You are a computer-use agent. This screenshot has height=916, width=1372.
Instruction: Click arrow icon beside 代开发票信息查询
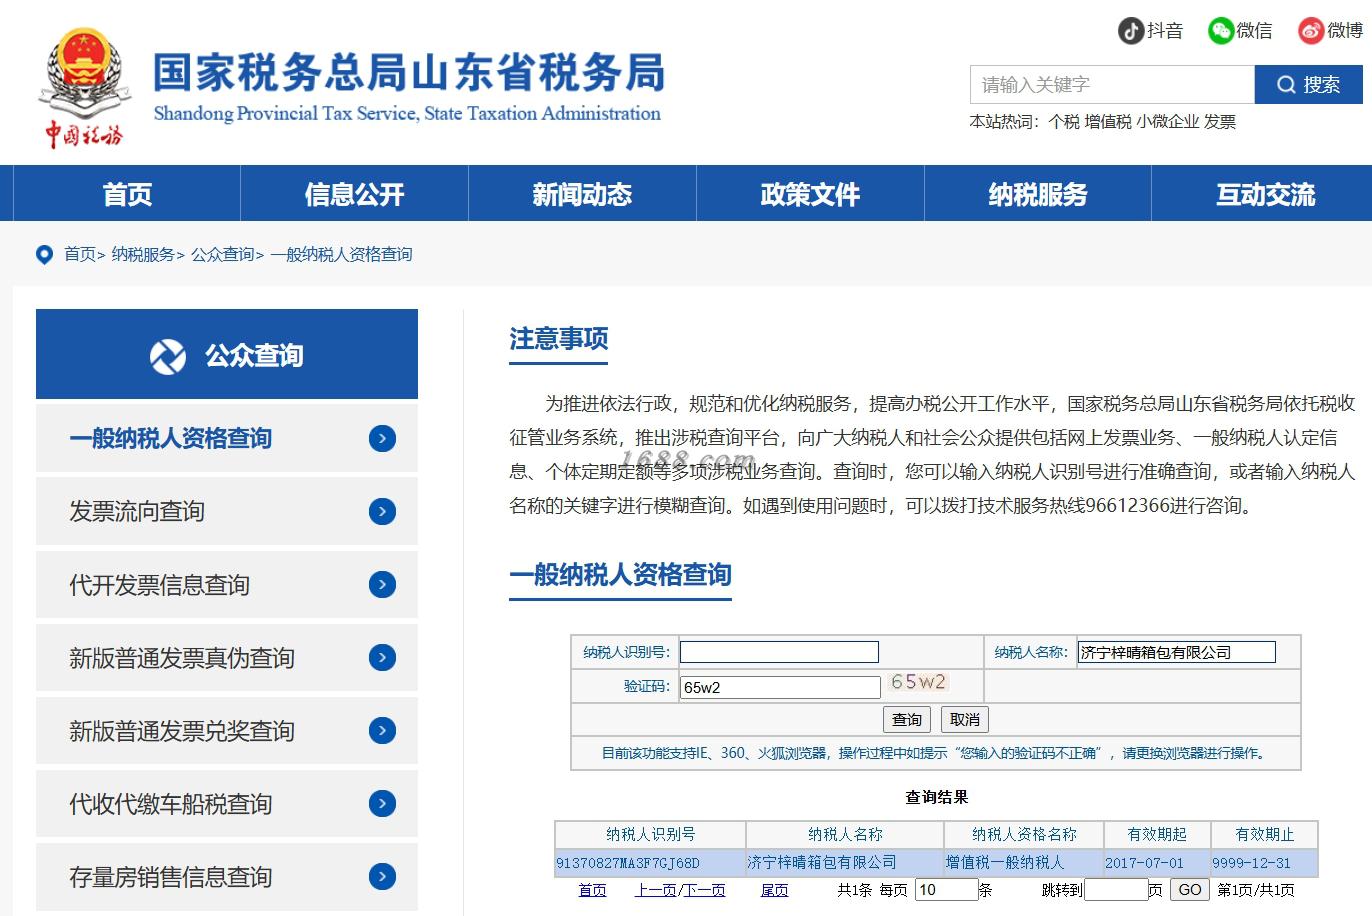pos(382,584)
